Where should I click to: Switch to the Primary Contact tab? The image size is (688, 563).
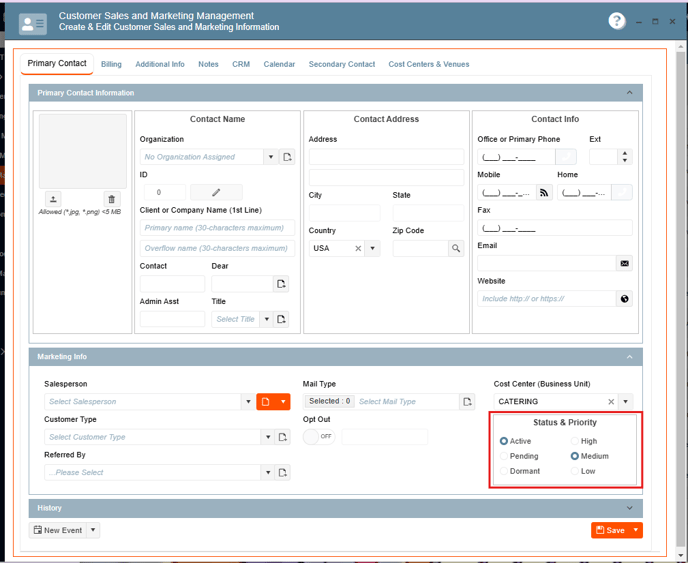coord(57,64)
